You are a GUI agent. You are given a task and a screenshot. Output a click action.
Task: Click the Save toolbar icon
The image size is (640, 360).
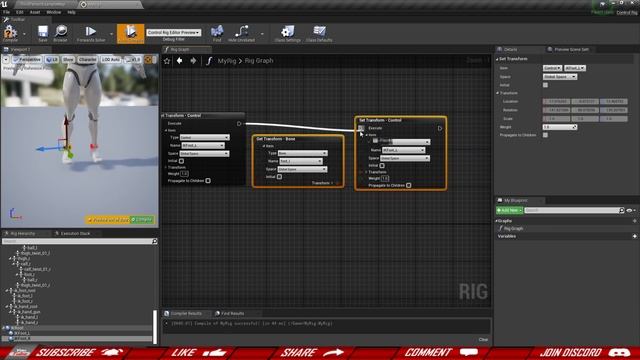coord(42,31)
